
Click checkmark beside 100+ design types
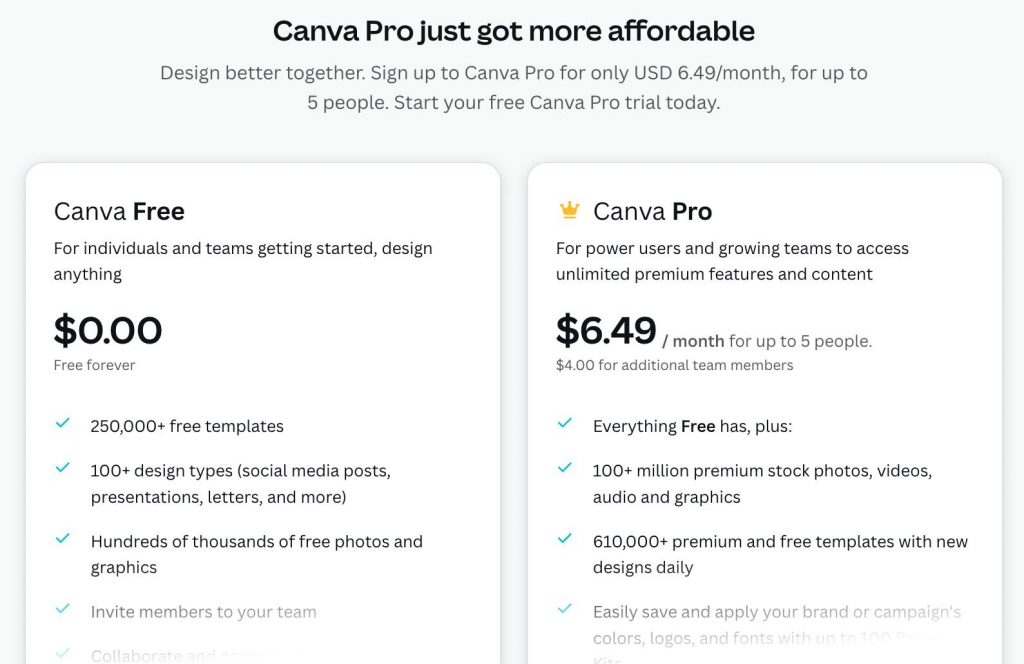click(x=63, y=468)
